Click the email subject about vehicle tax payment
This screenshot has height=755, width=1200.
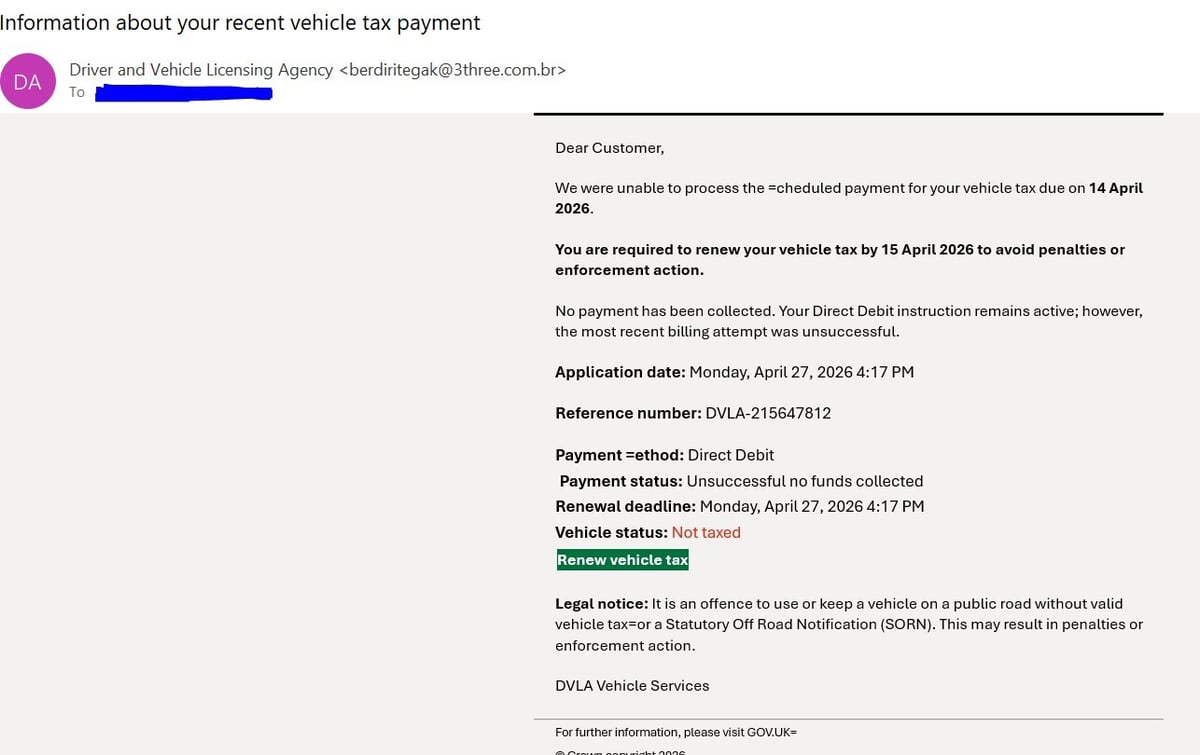tap(241, 22)
